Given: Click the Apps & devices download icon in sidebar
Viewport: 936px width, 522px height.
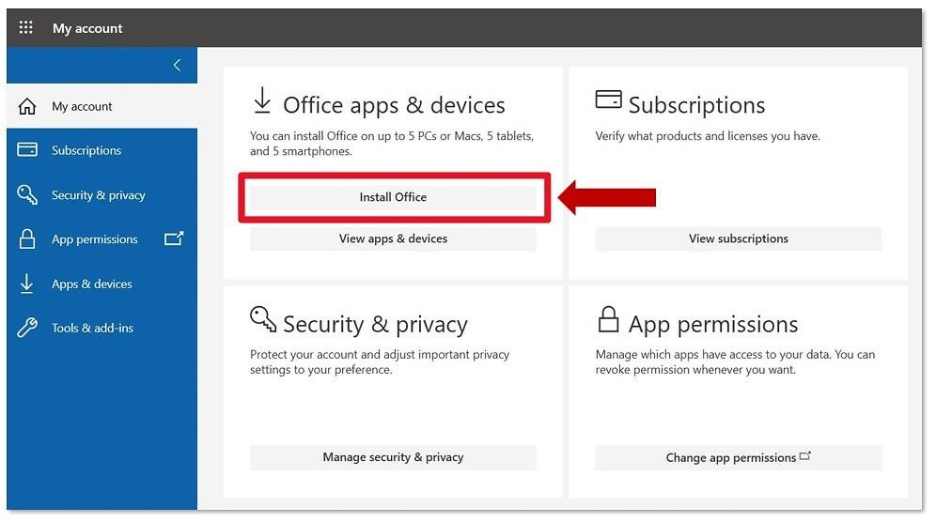Looking at the screenshot, I should pyautogui.click(x=27, y=284).
